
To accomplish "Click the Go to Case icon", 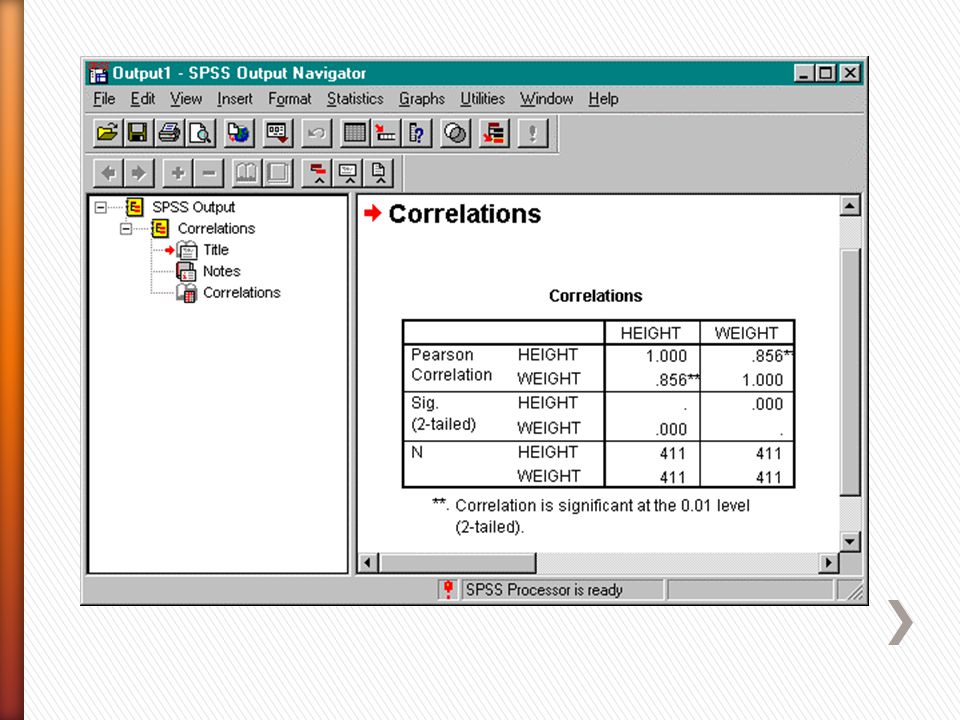I will click(386, 133).
